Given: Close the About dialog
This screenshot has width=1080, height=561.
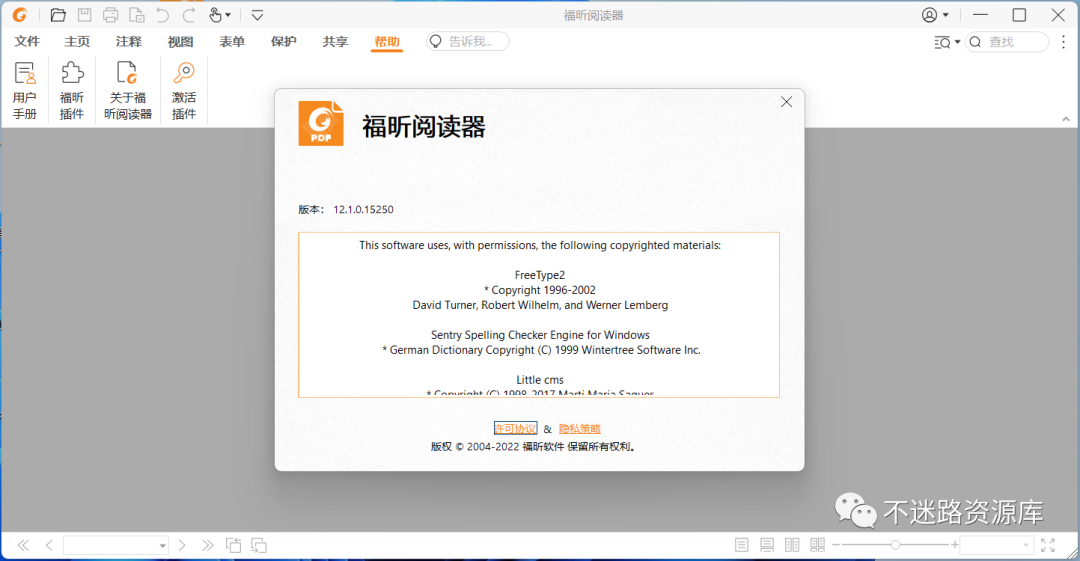Looking at the screenshot, I should click(786, 102).
